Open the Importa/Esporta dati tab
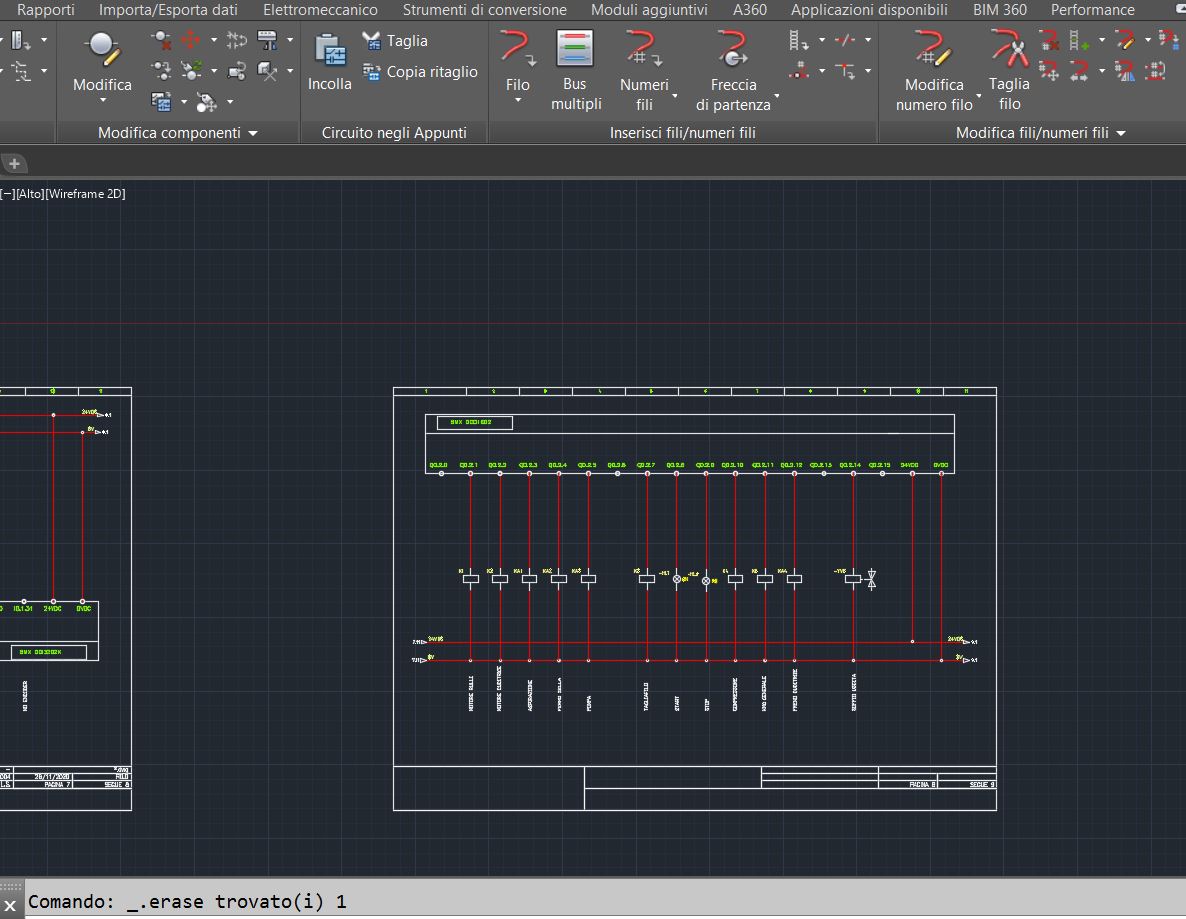The image size is (1186, 919). [168, 10]
